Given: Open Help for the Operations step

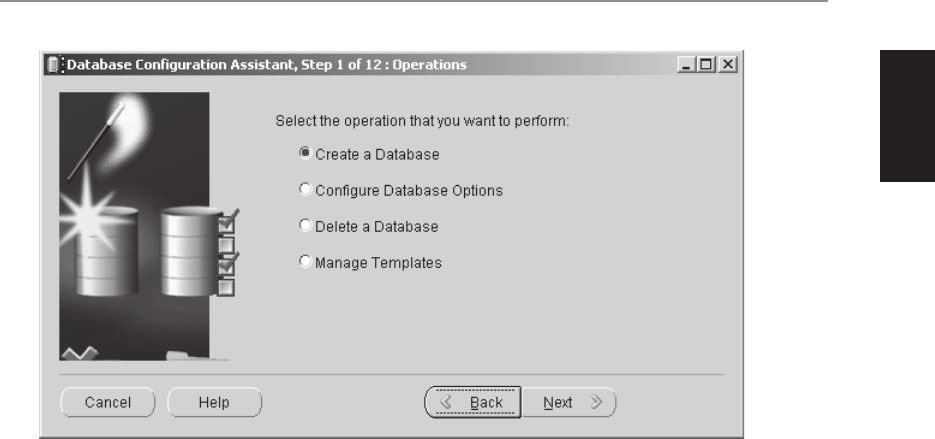Looking at the screenshot, I should pyautogui.click(x=215, y=403).
